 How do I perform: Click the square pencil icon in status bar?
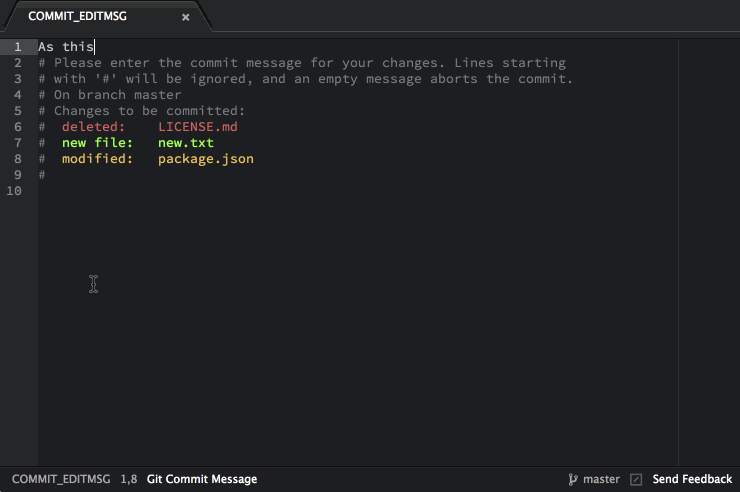click(x=636, y=479)
